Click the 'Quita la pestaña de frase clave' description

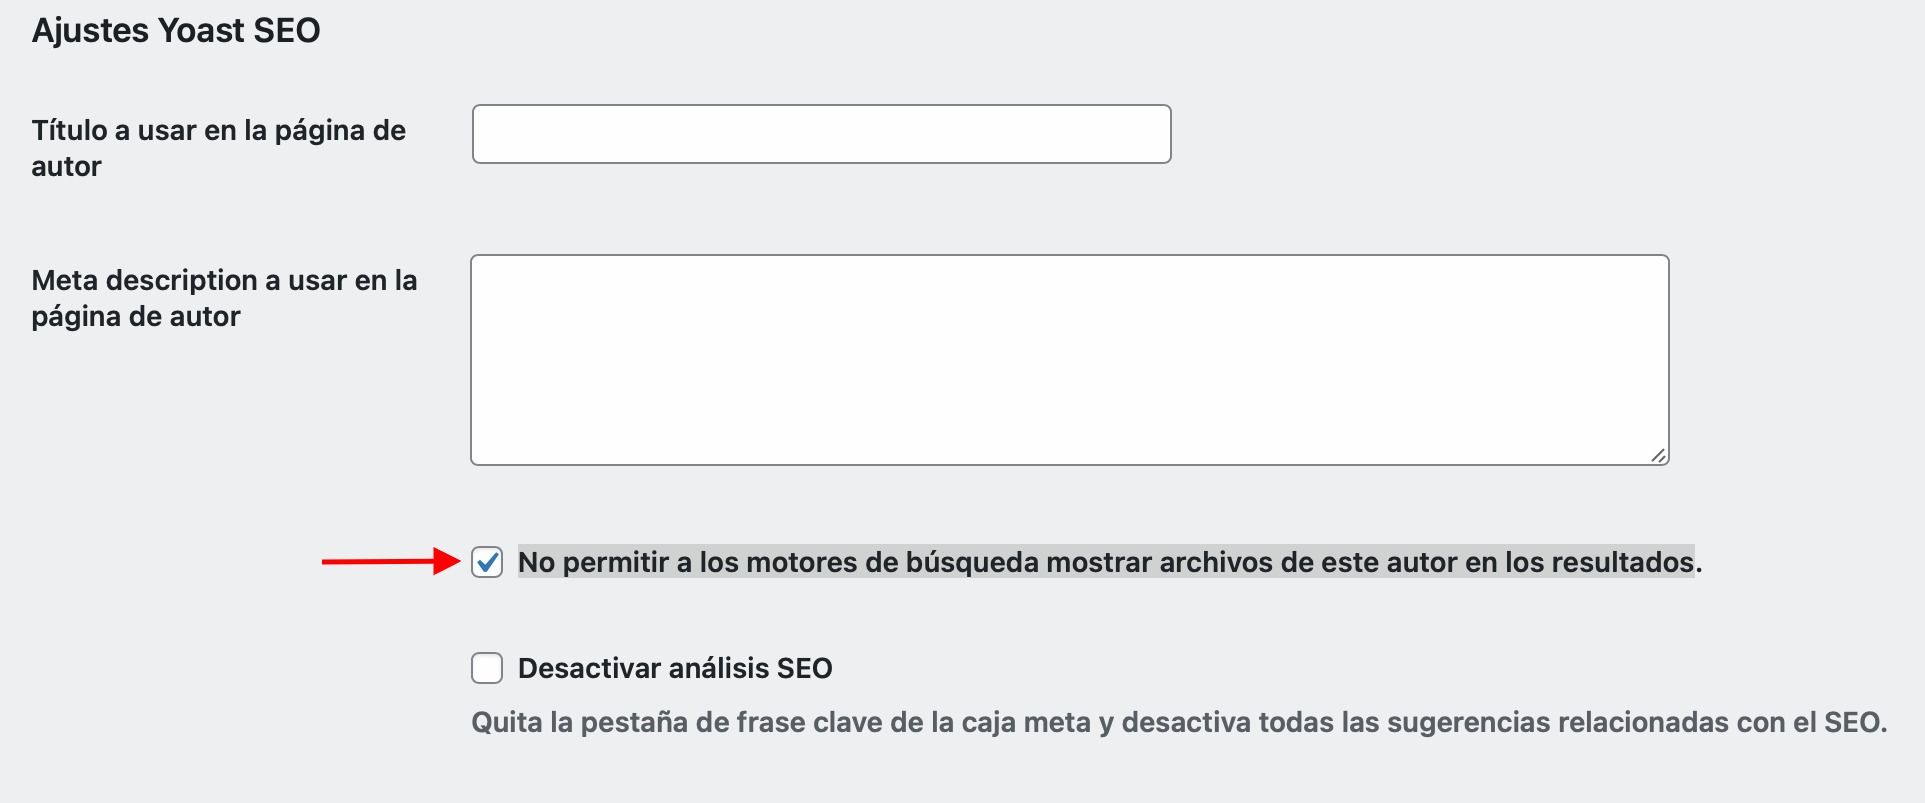coord(1179,722)
